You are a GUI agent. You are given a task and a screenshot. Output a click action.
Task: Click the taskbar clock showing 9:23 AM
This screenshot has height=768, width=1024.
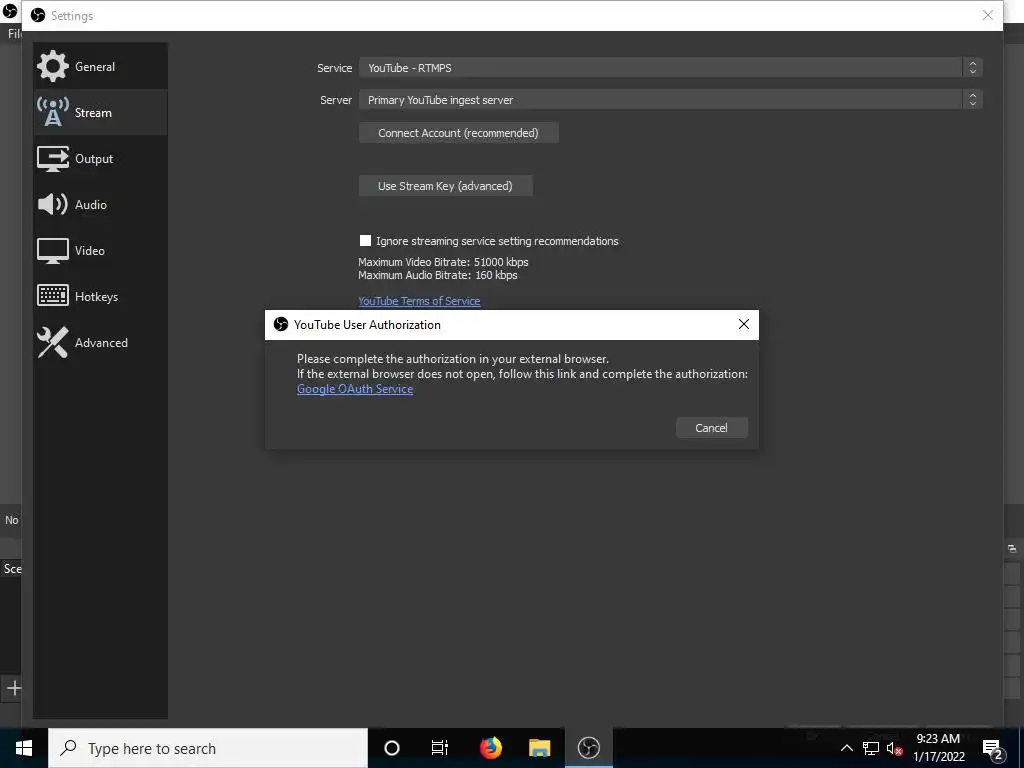coord(938,748)
